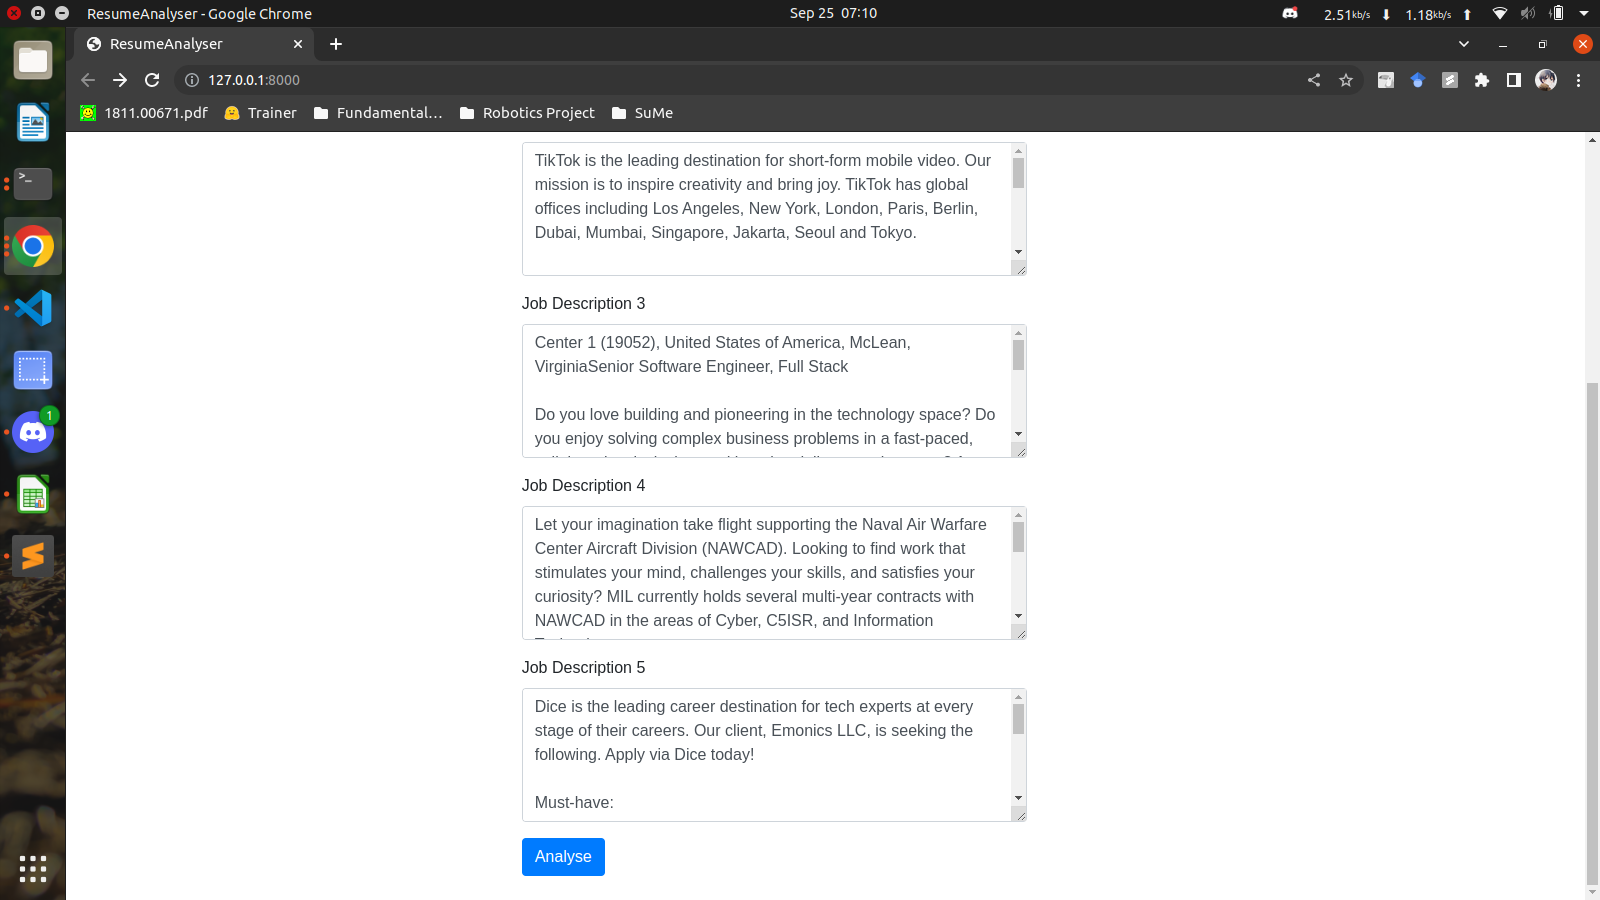1600x900 pixels.
Task: Open the Fundamental... bookmarks folder
Action: 378,113
